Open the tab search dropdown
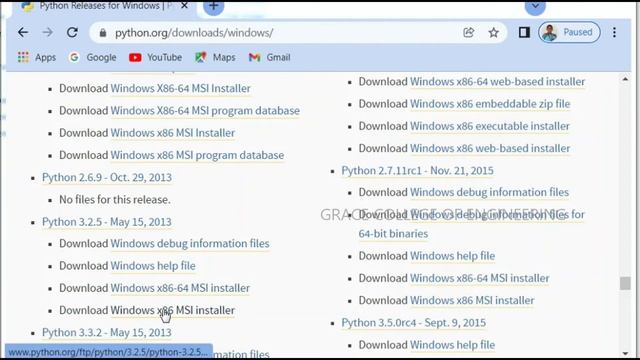Image resolution: width=640 pixels, height=360 pixels. pos(535,6)
